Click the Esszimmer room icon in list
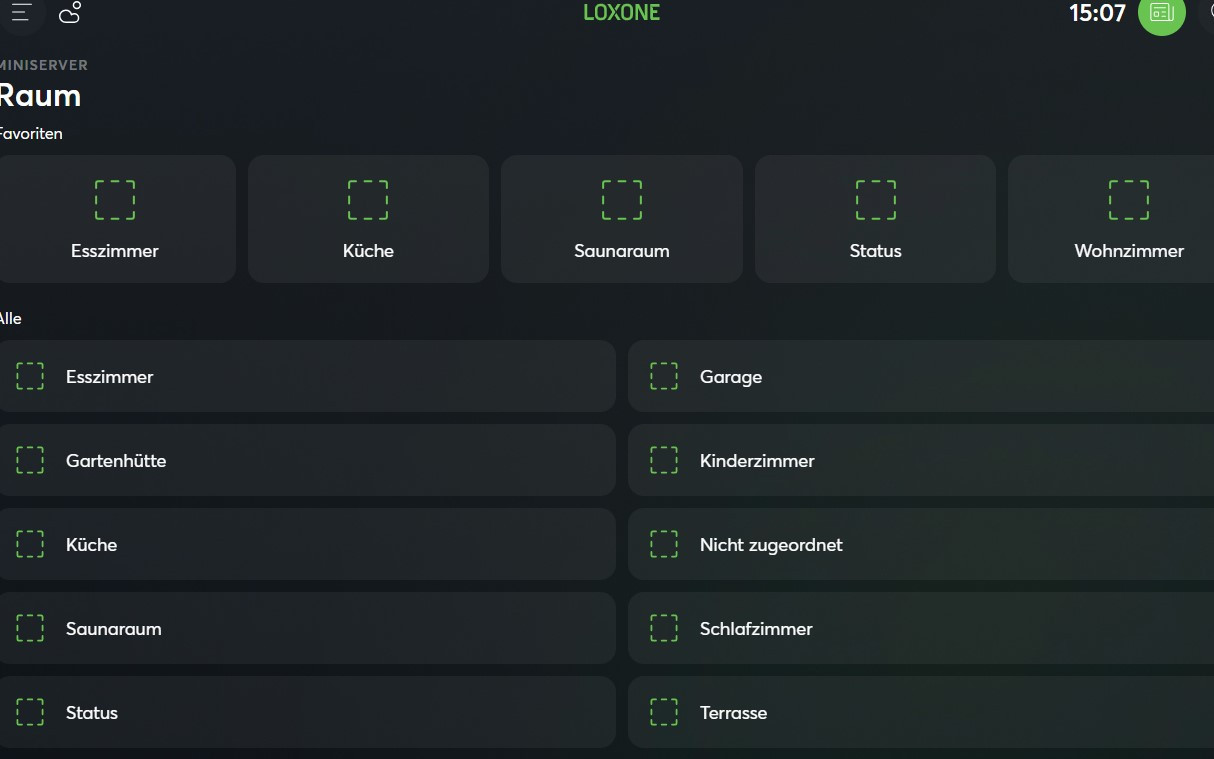 (x=30, y=376)
